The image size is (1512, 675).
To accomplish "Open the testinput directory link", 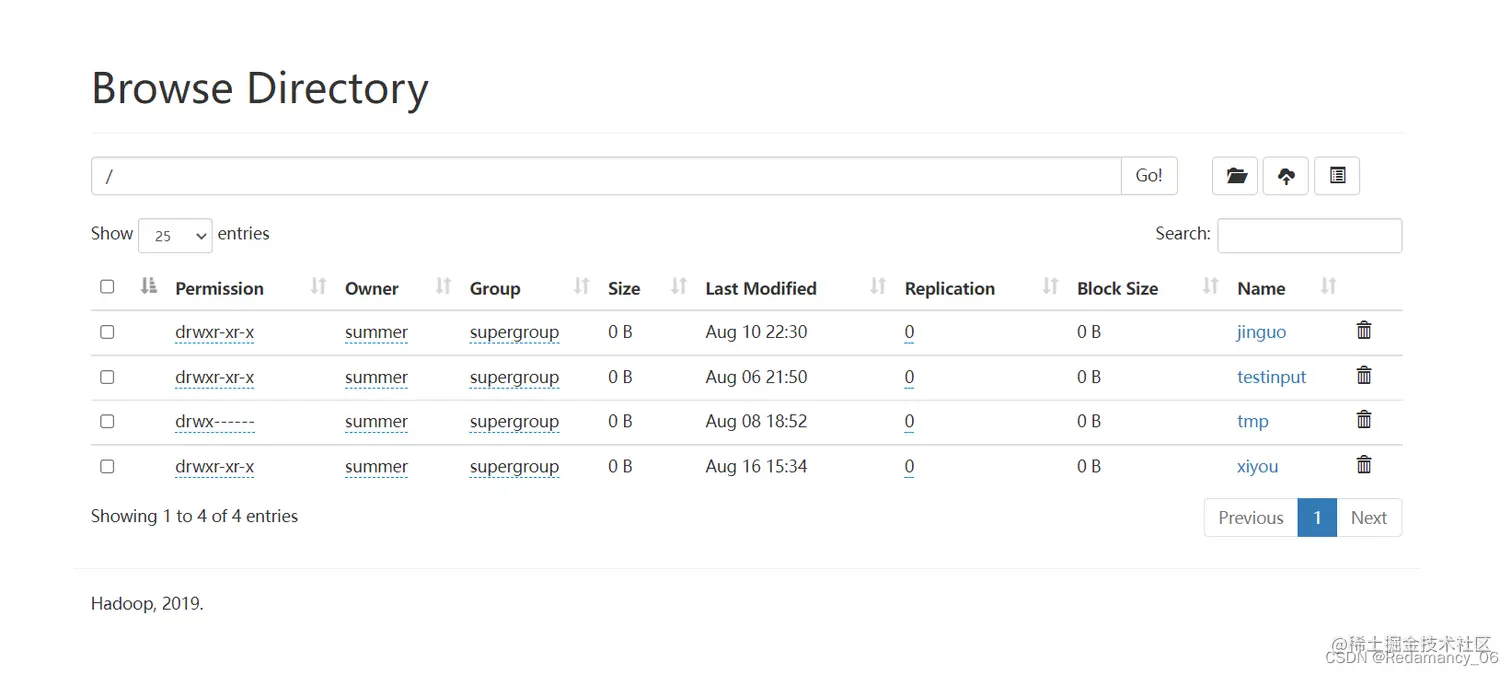I will (1272, 377).
